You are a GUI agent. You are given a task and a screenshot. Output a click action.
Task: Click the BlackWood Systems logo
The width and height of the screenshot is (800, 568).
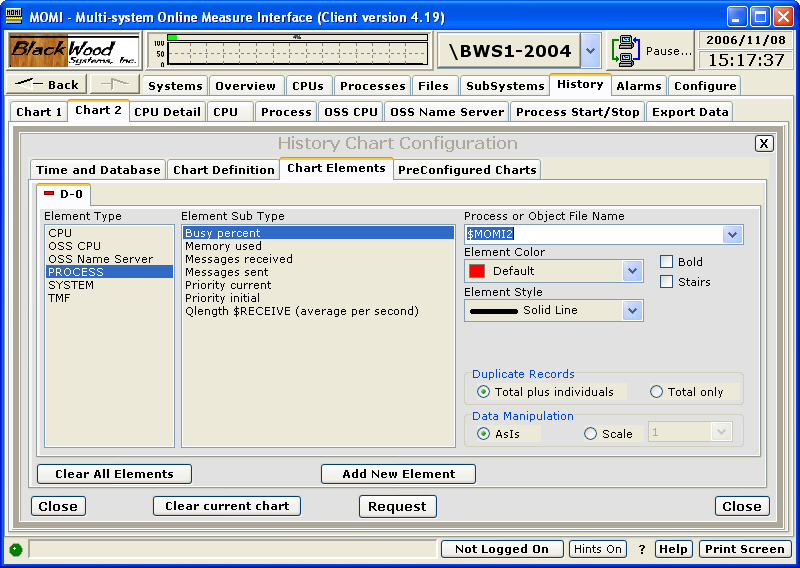[x=74, y=50]
